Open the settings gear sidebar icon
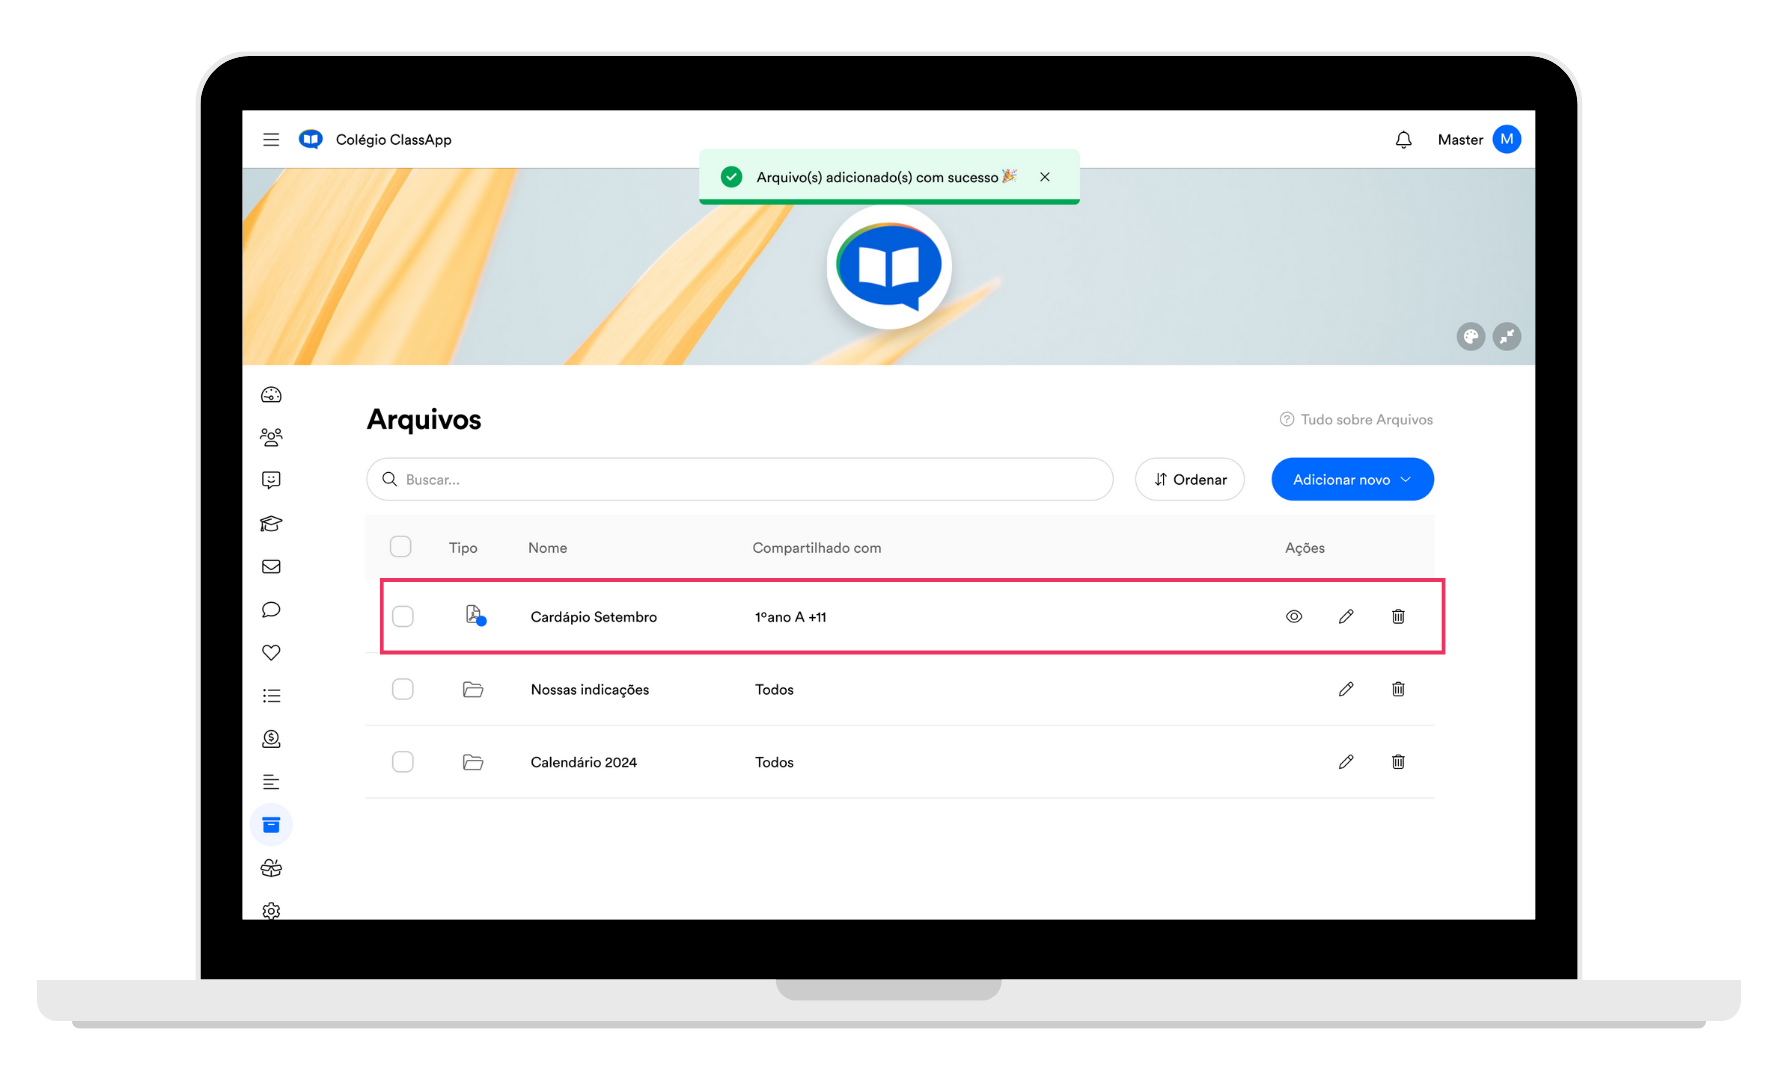Image resolution: width=1787 pixels, height=1080 pixels. (271, 910)
